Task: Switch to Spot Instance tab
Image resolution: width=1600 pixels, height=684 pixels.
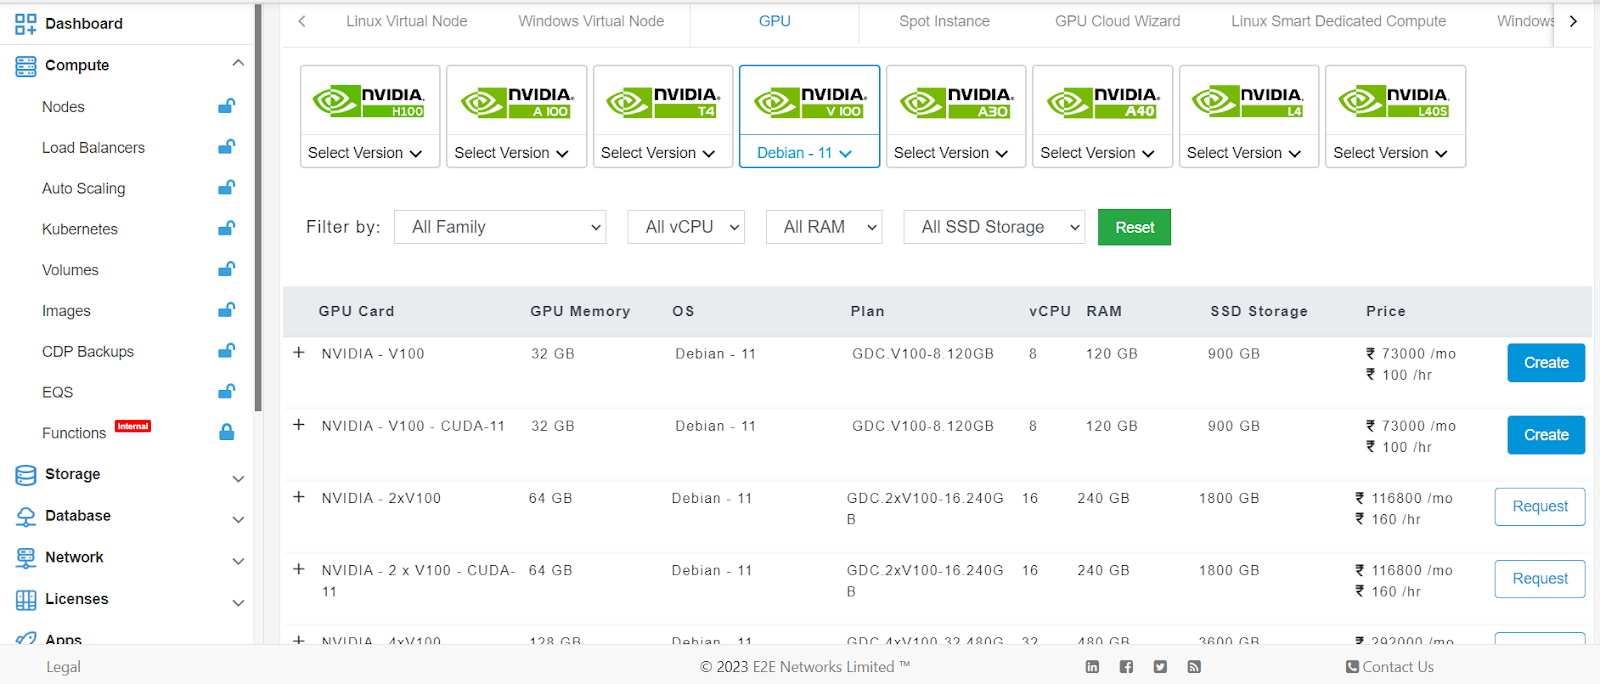Action: [944, 21]
